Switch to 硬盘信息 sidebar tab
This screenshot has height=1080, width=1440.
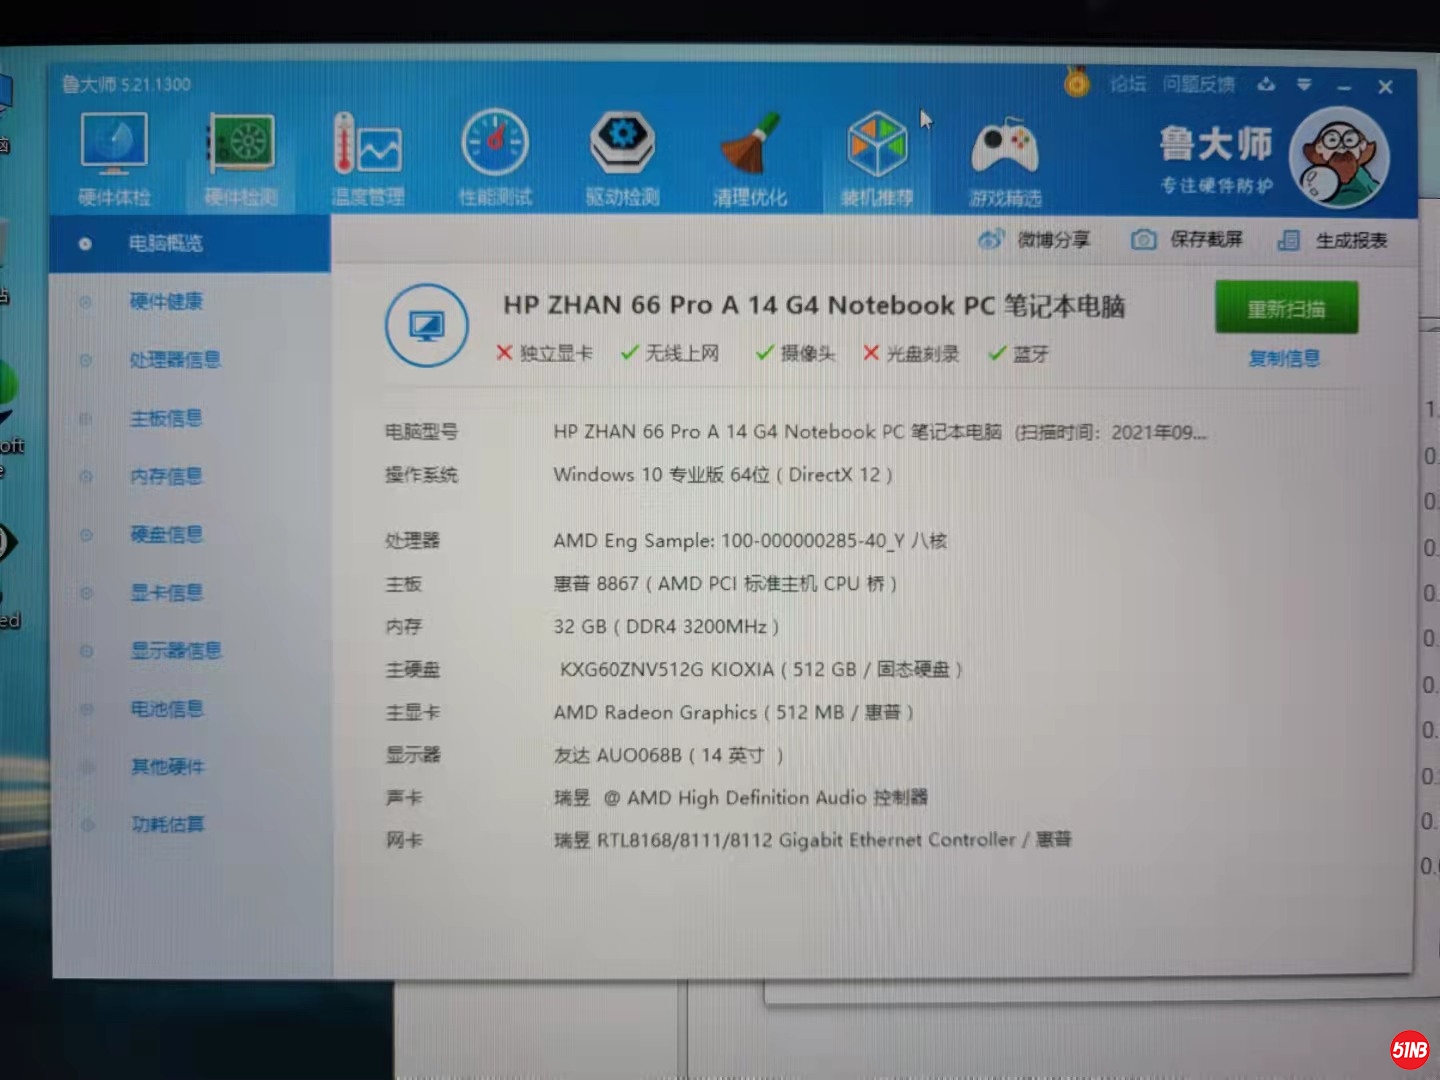click(166, 534)
